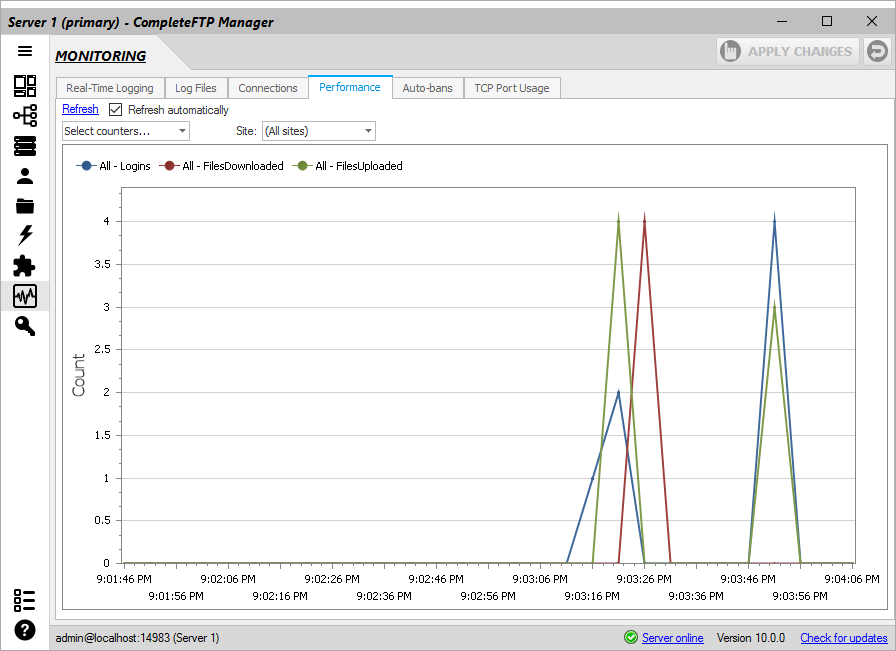Click the red FilesDownloaded peak on chart
This screenshot has height=651, width=896.
coord(645,221)
